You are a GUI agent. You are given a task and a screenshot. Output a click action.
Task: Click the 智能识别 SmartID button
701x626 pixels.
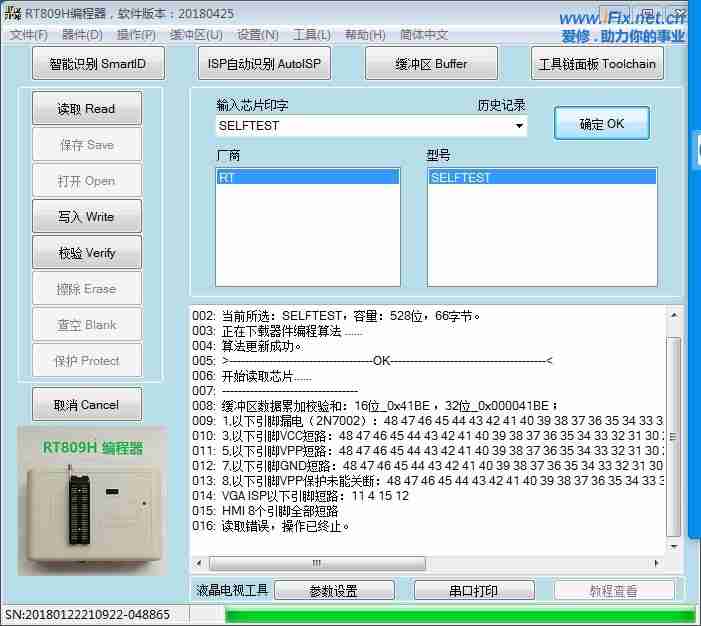click(x=98, y=63)
